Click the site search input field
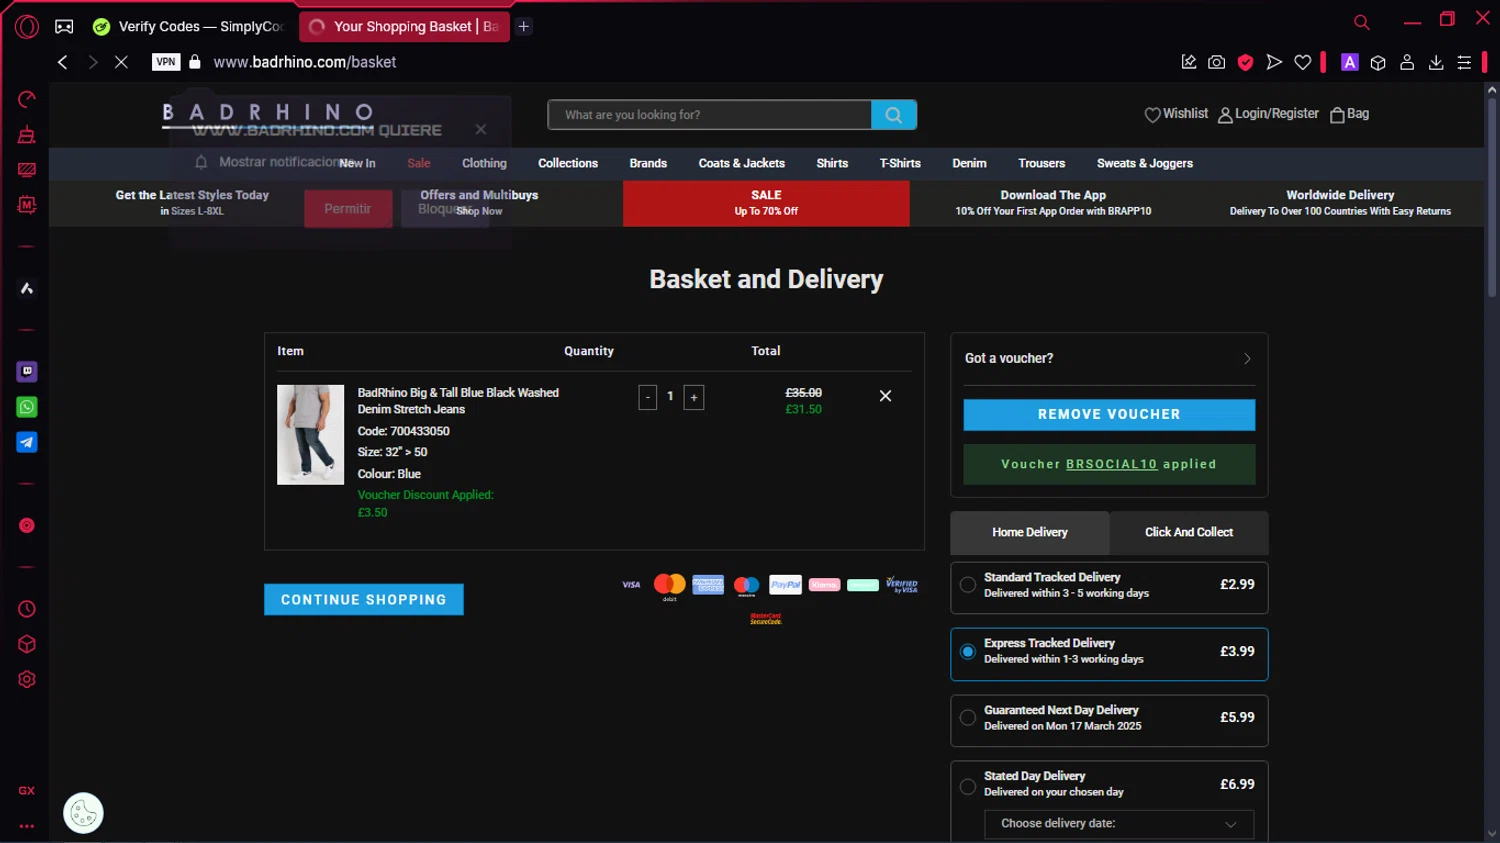This screenshot has width=1500, height=843. (x=710, y=115)
